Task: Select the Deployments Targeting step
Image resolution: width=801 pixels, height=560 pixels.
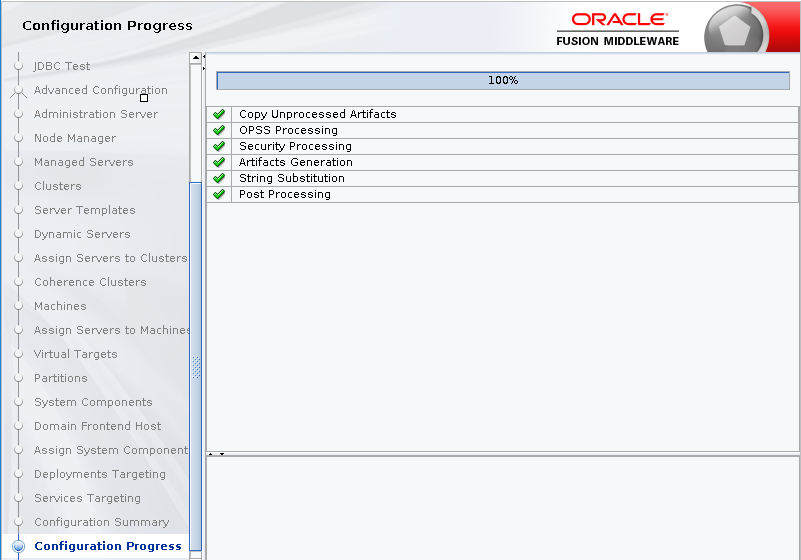Action: coord(99,474)
